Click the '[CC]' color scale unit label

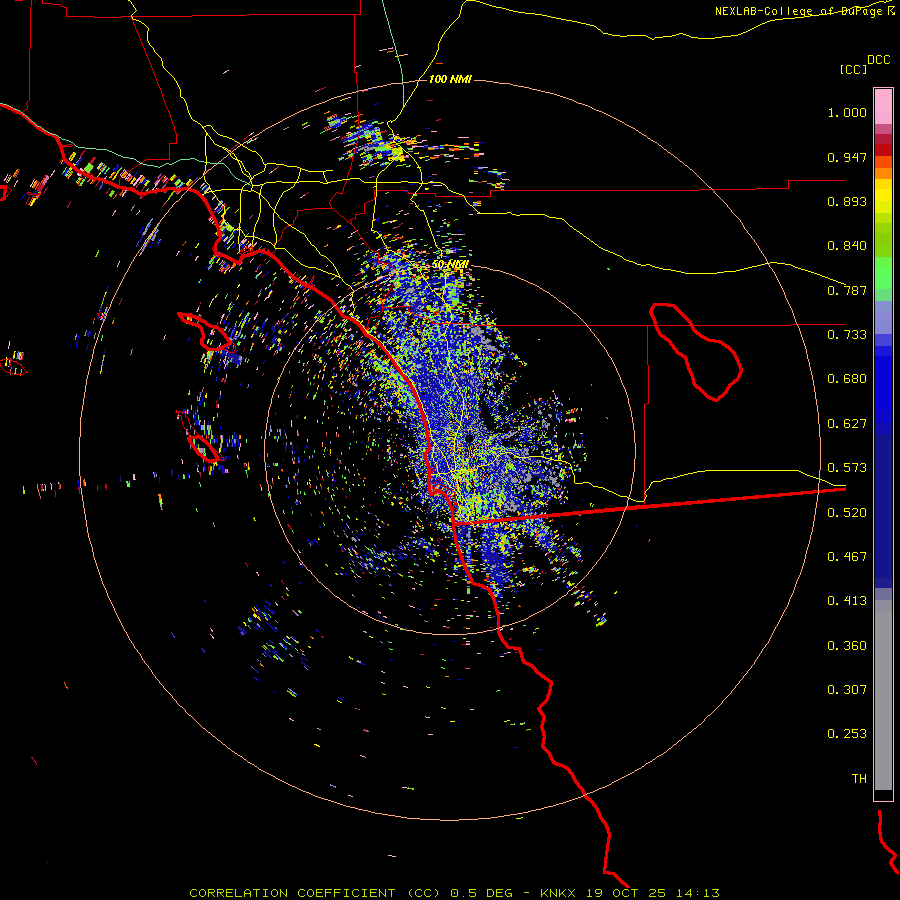(854, 69)
